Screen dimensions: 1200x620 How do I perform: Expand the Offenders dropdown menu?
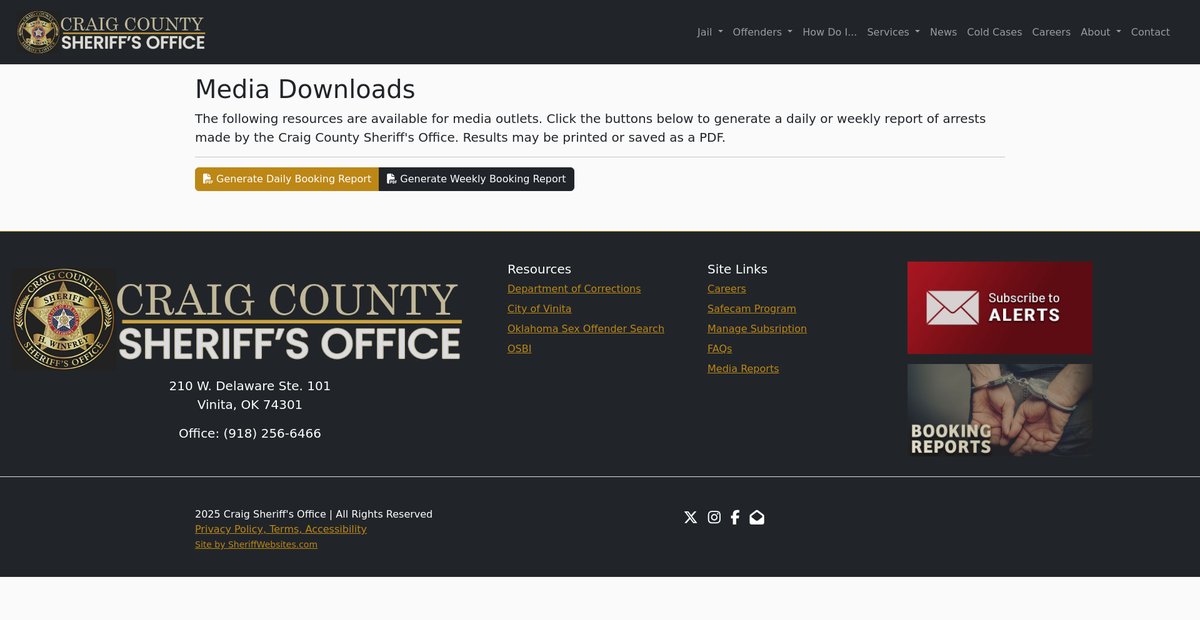click(762, 32)
